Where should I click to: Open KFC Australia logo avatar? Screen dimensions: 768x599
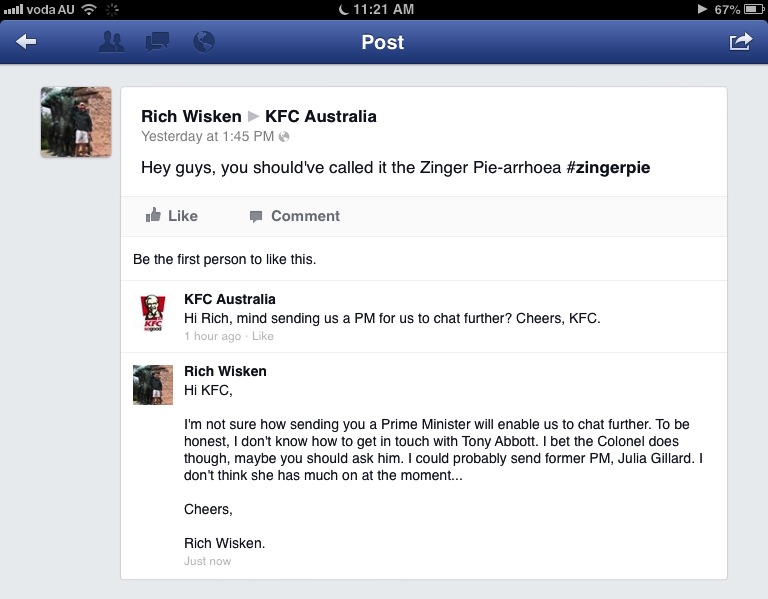coord(153,314)
